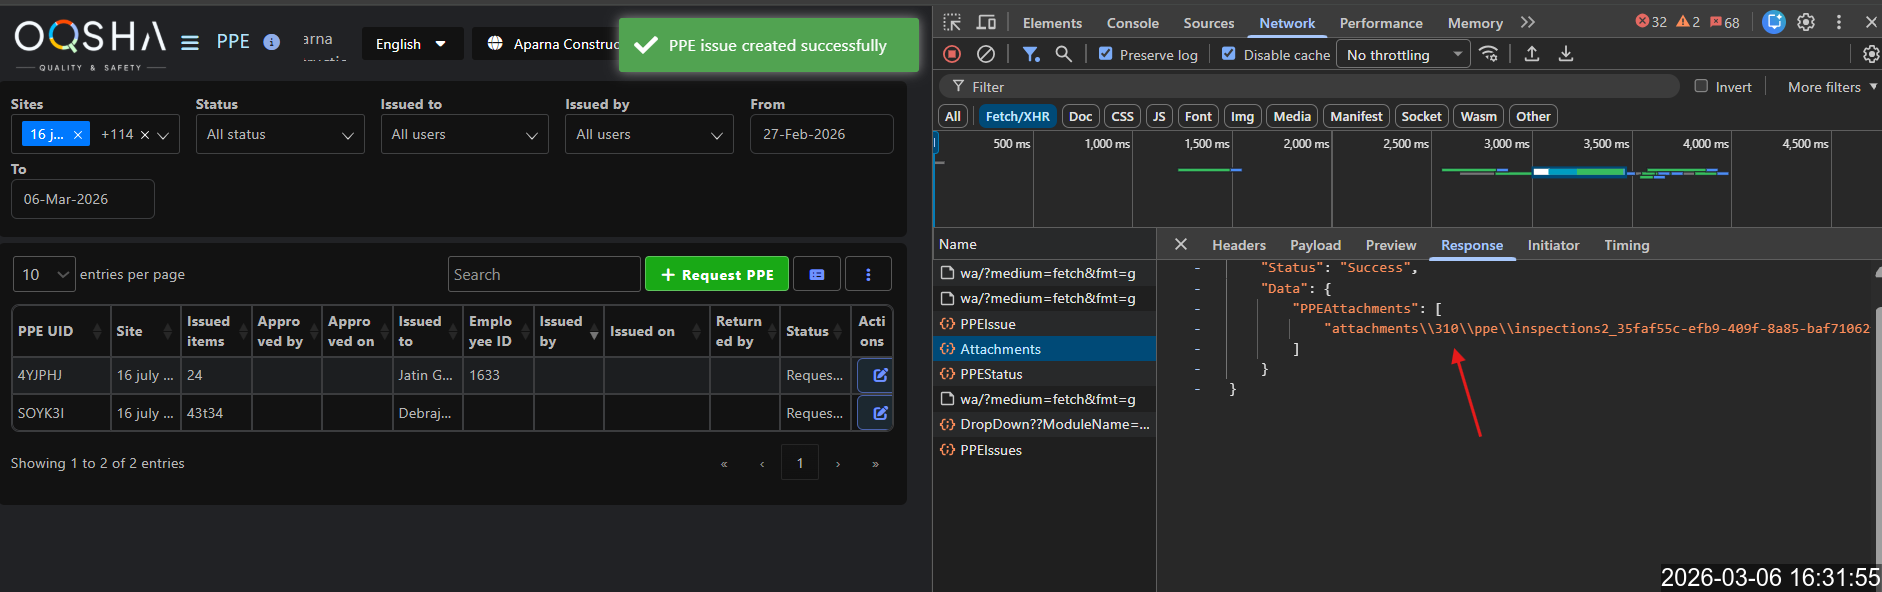Switch to the Payload tab

1315,245
